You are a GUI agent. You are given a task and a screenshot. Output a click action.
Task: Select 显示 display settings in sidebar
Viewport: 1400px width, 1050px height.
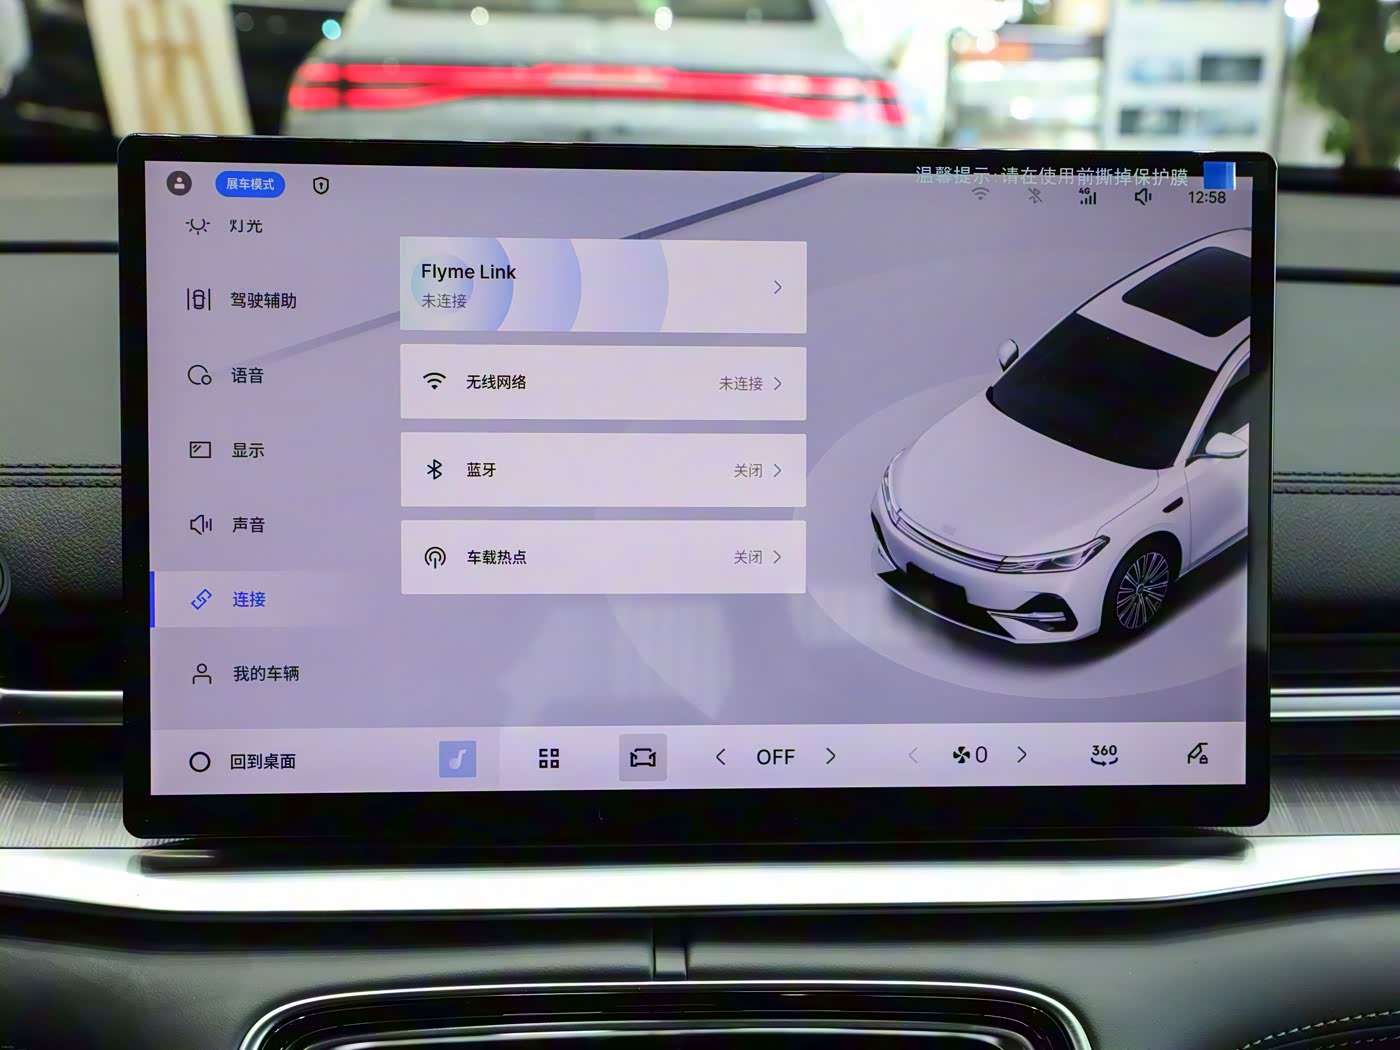247,450
